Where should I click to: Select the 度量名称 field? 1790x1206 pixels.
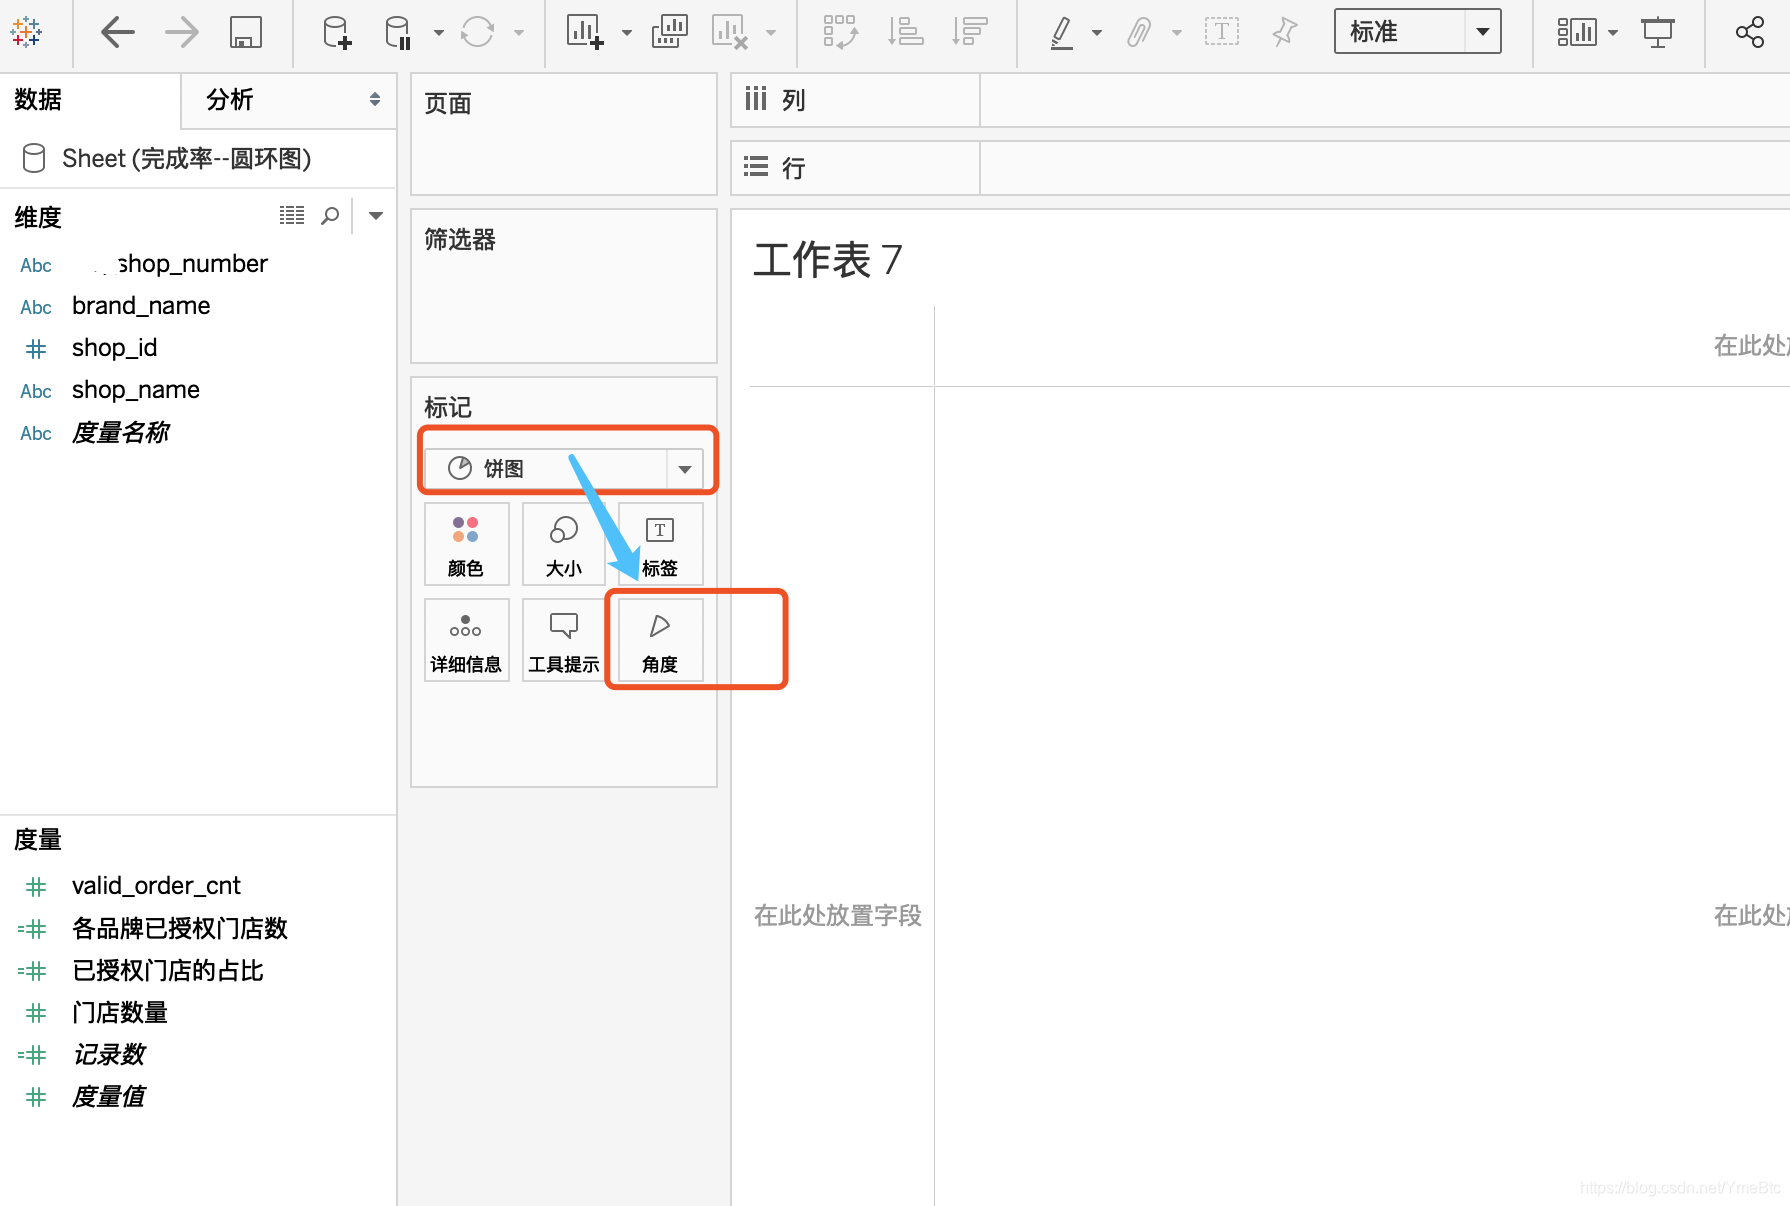coord(120,432)
